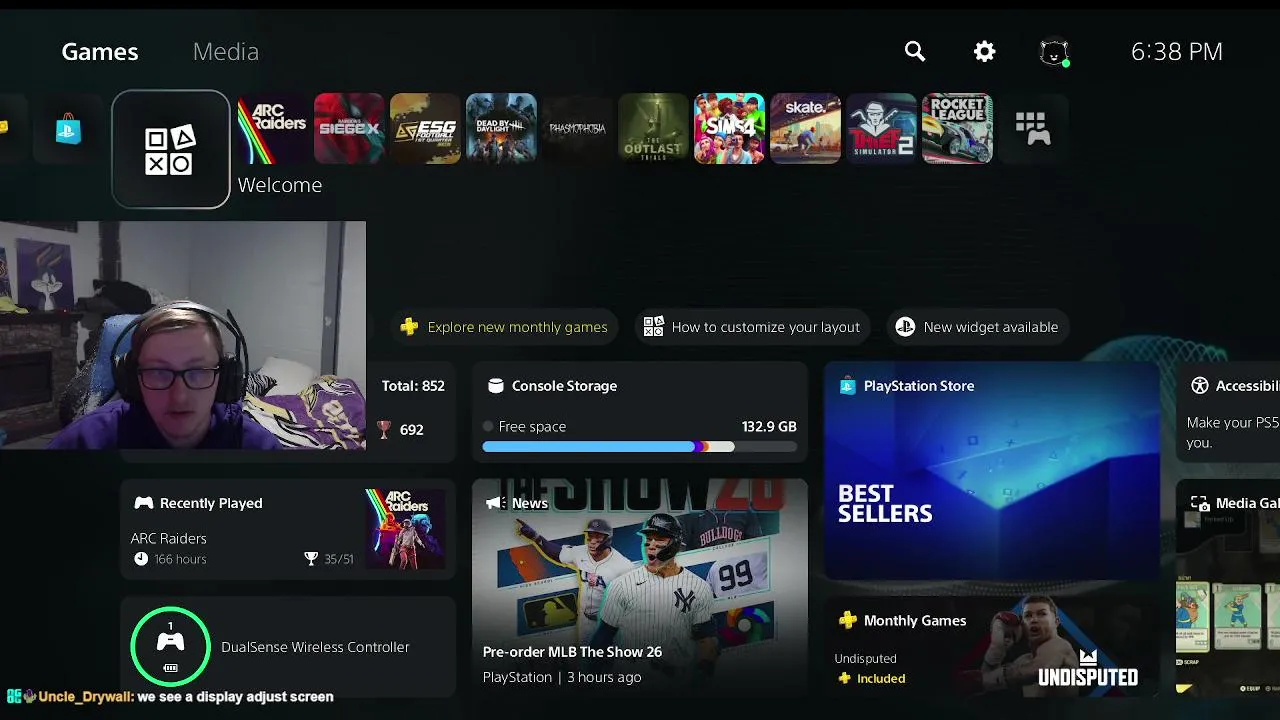The height and width of the screenshot is (720, 1280).
Task: Launch Rocket League game tile
Action: tap(957, 128)
